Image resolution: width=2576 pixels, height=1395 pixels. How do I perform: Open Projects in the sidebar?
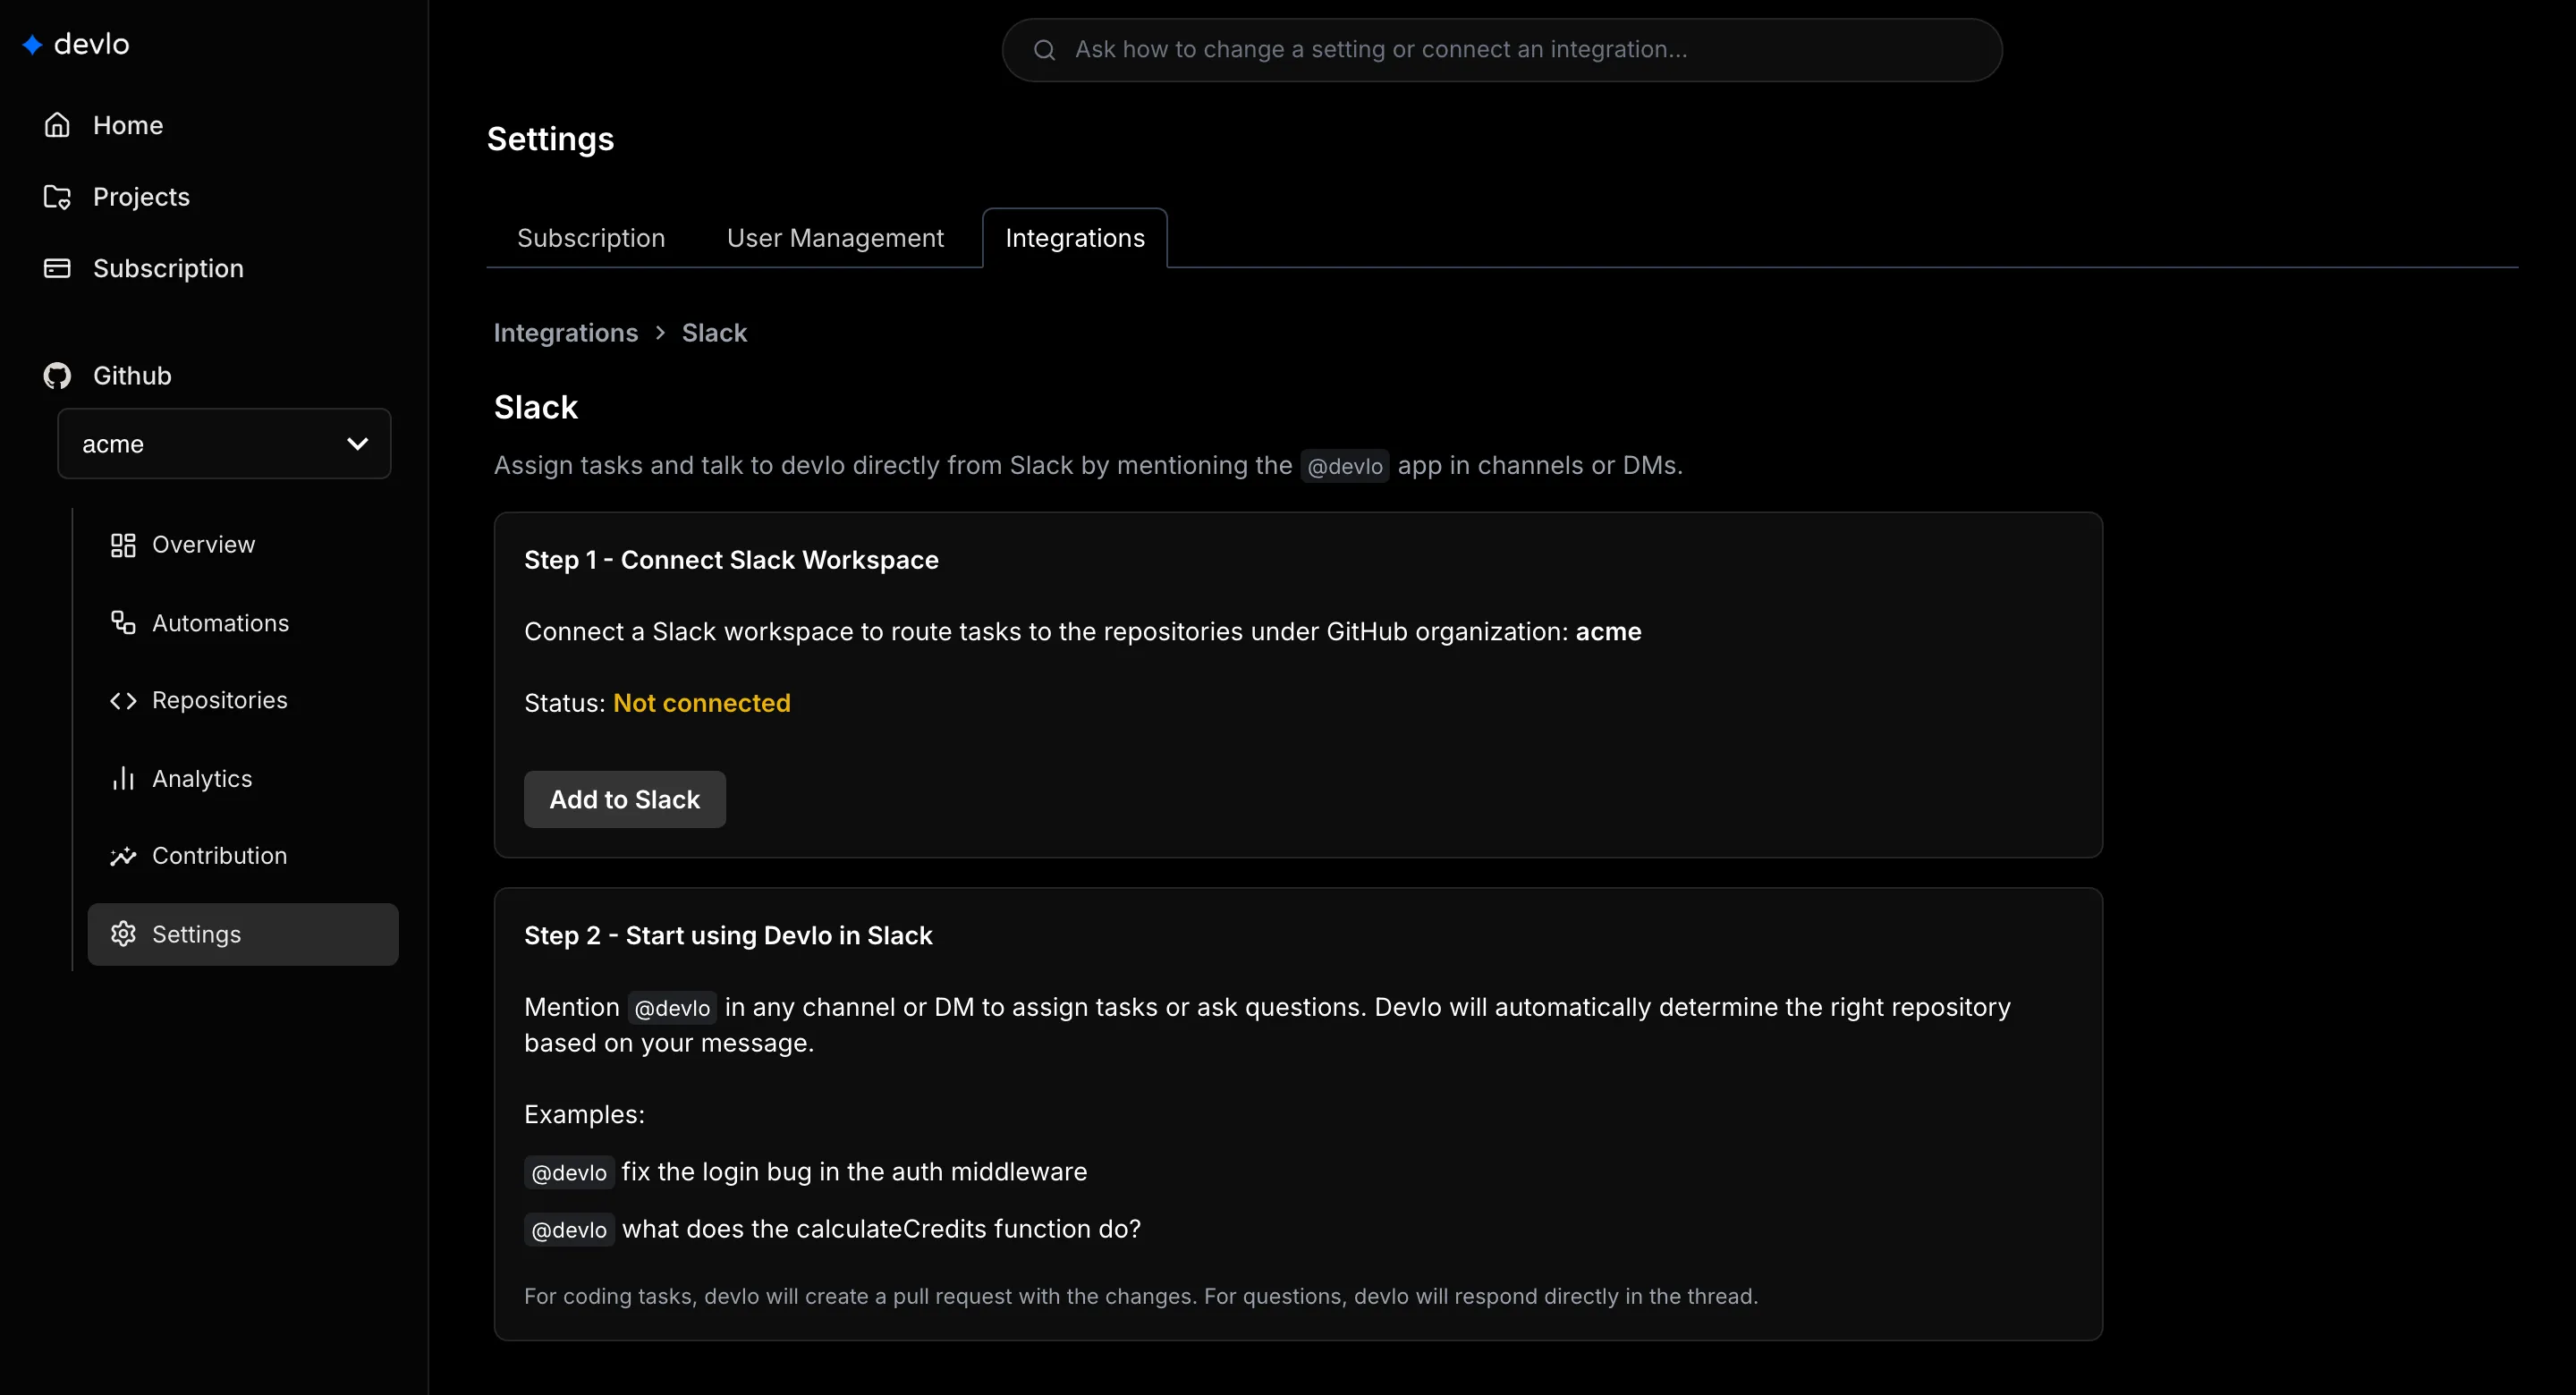coord(141,197)
